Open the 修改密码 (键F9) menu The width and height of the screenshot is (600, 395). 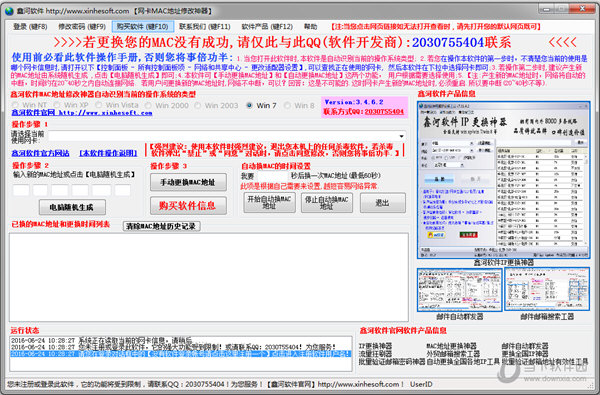click(x=82, y=26)
